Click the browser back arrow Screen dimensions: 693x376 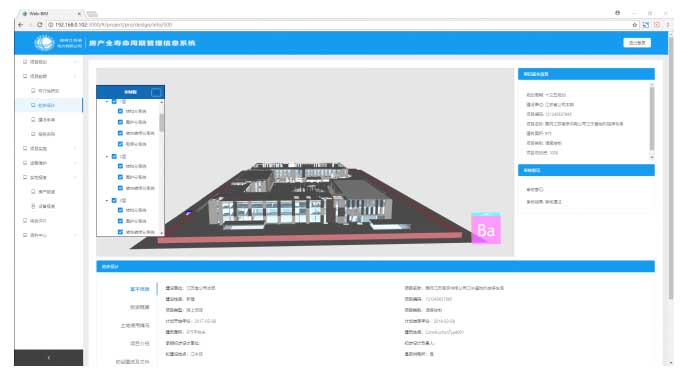20,25
